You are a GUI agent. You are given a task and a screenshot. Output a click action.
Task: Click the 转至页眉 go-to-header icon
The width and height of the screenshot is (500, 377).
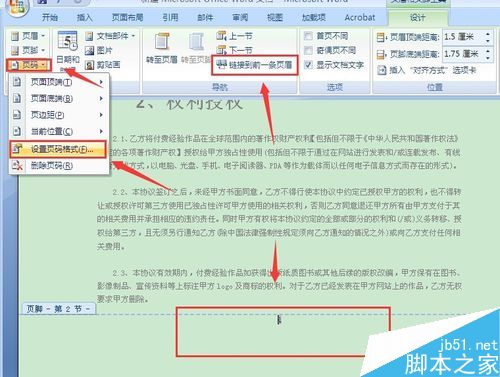coord(162,42)
